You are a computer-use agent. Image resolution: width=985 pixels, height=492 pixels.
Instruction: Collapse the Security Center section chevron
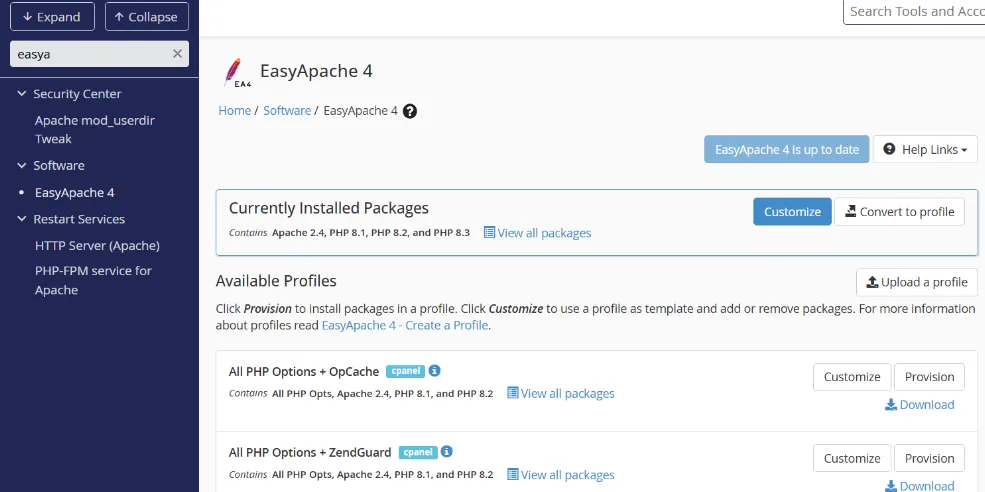[21, 94]
